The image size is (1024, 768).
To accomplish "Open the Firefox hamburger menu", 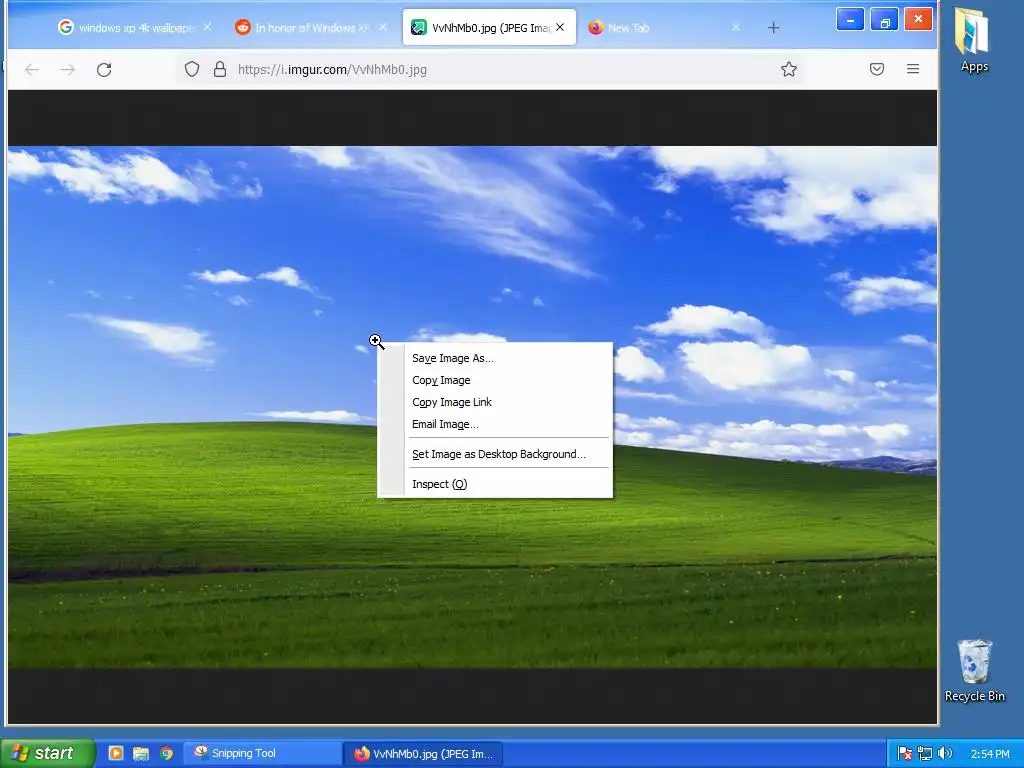I will point(913,69).
